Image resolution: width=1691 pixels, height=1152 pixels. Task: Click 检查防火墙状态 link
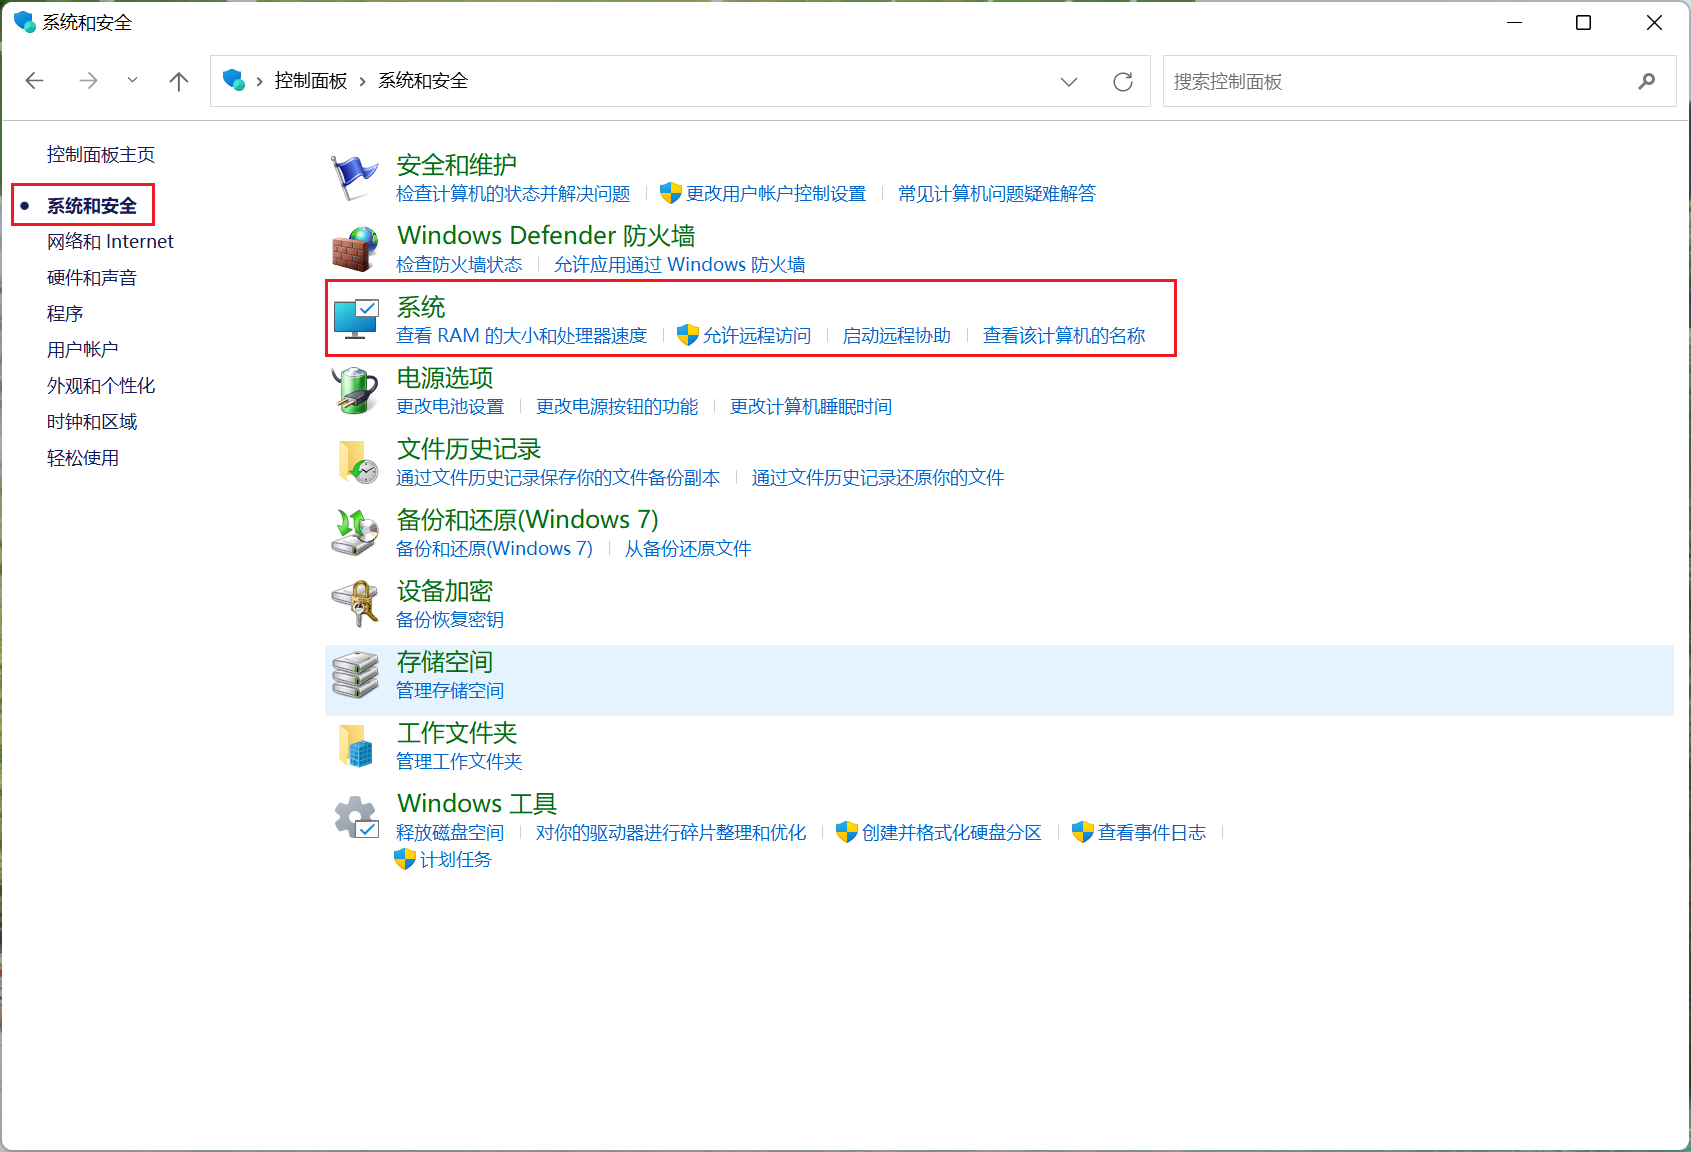459,264
